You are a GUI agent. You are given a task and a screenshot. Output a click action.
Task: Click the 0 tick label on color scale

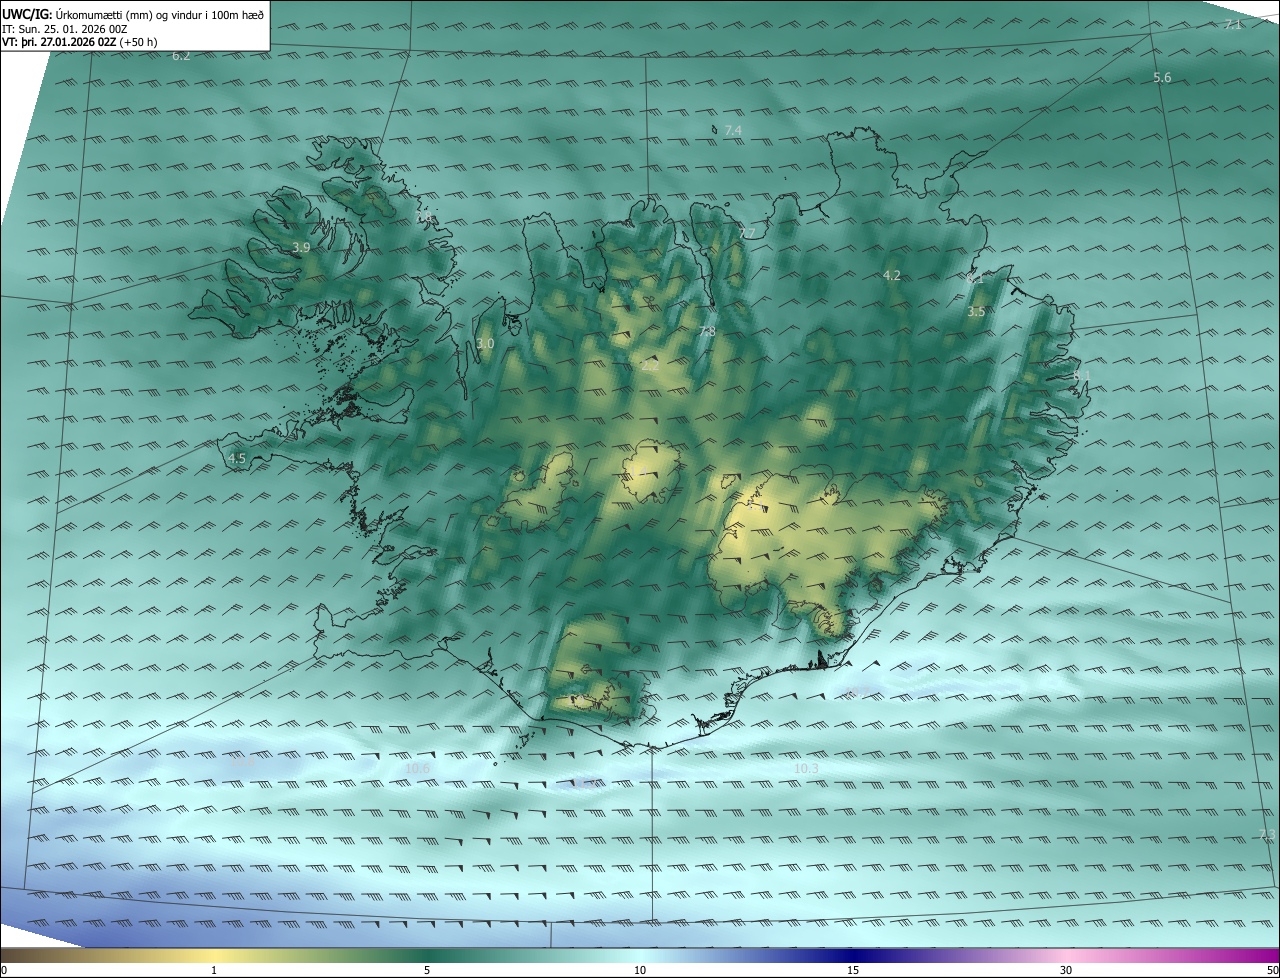click(x=4, y=971)
